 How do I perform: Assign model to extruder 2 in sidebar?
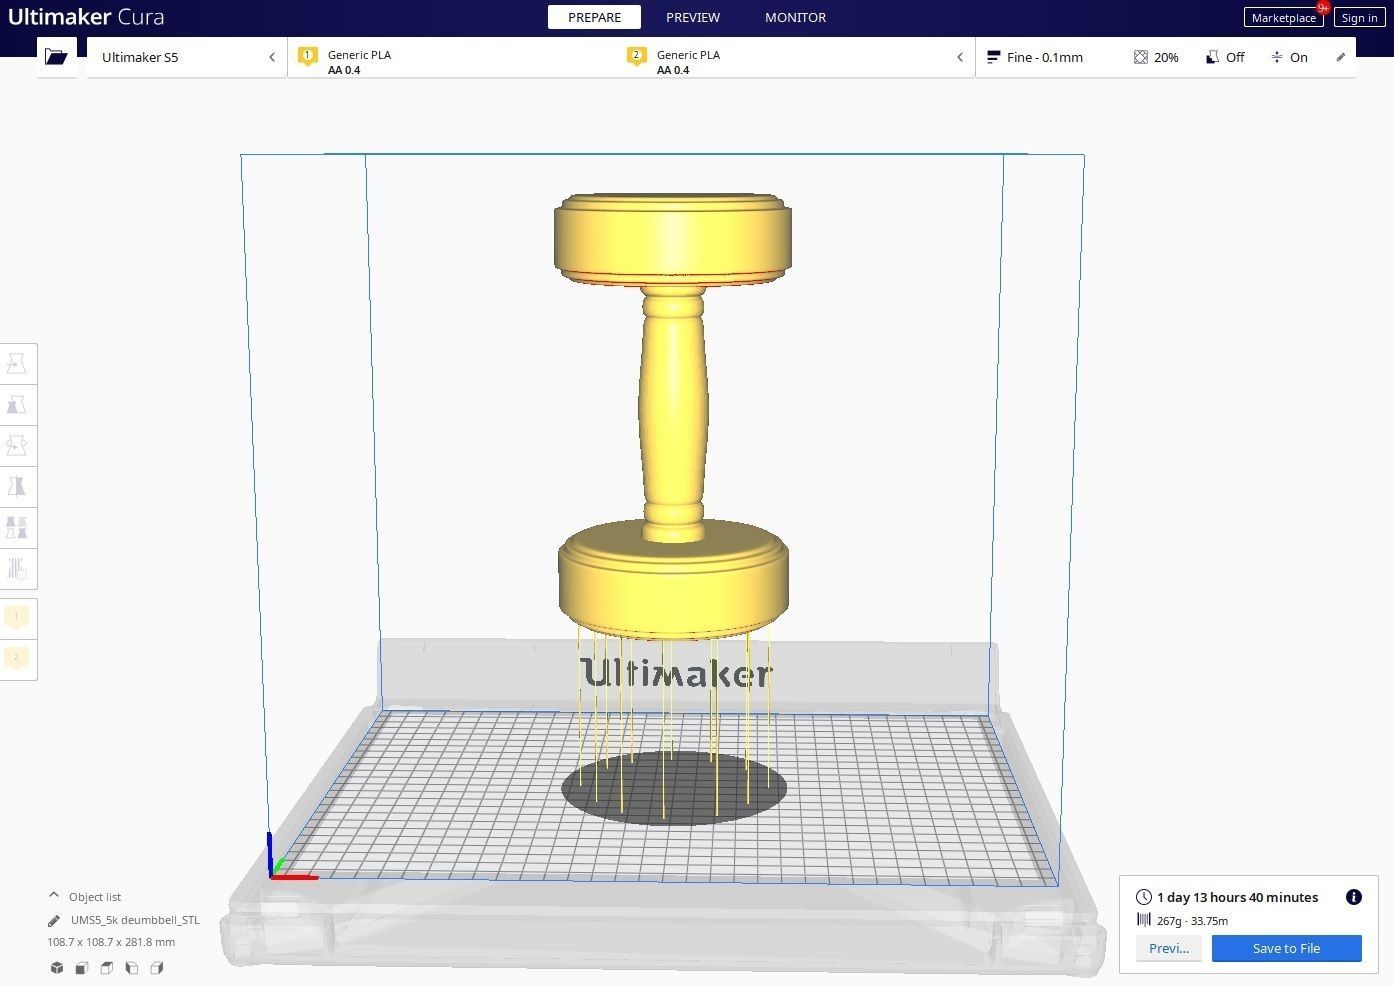(17, 659)
